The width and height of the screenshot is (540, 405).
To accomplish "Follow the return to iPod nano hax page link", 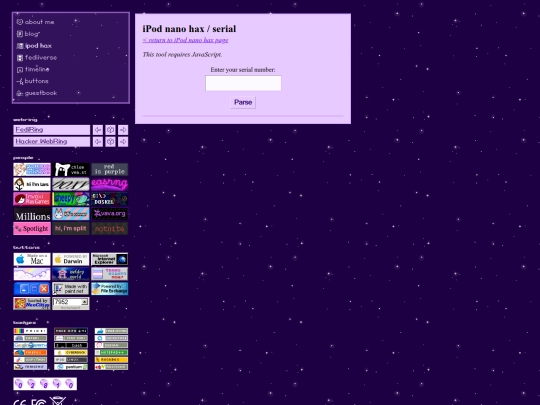I will [185, 40].
